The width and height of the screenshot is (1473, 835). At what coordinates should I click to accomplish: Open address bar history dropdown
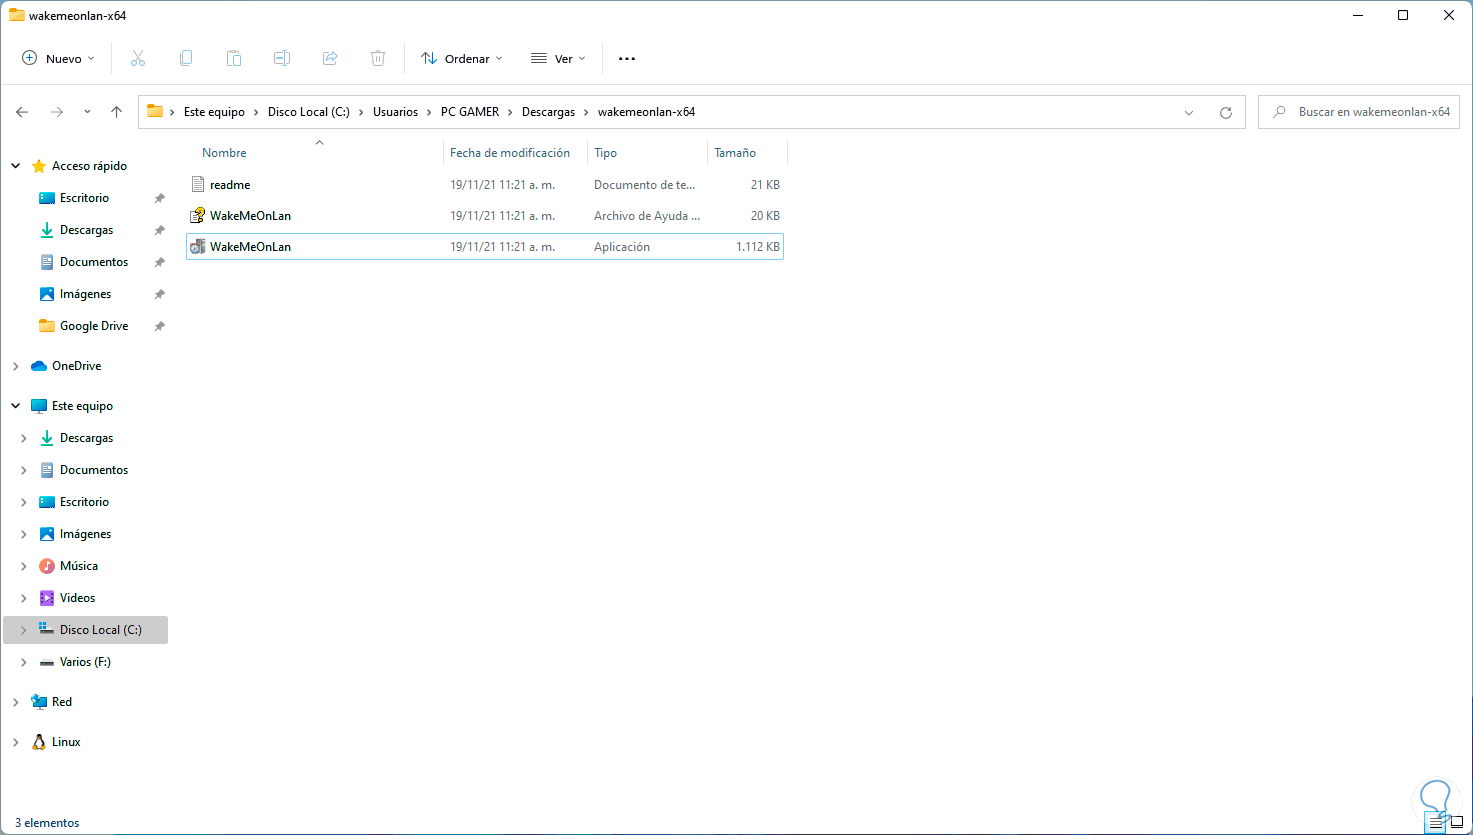point(1189,112)
